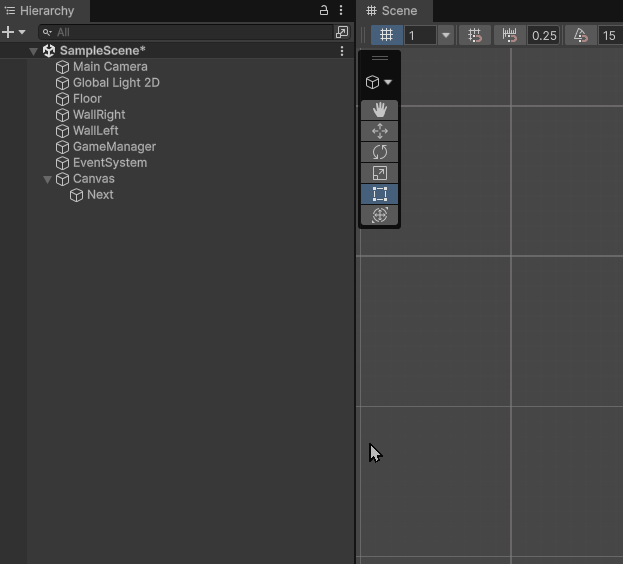Click the search magnifier icon
Image resolution: width=623 pixels, height=564 pixels.
(x=47, y=32)
